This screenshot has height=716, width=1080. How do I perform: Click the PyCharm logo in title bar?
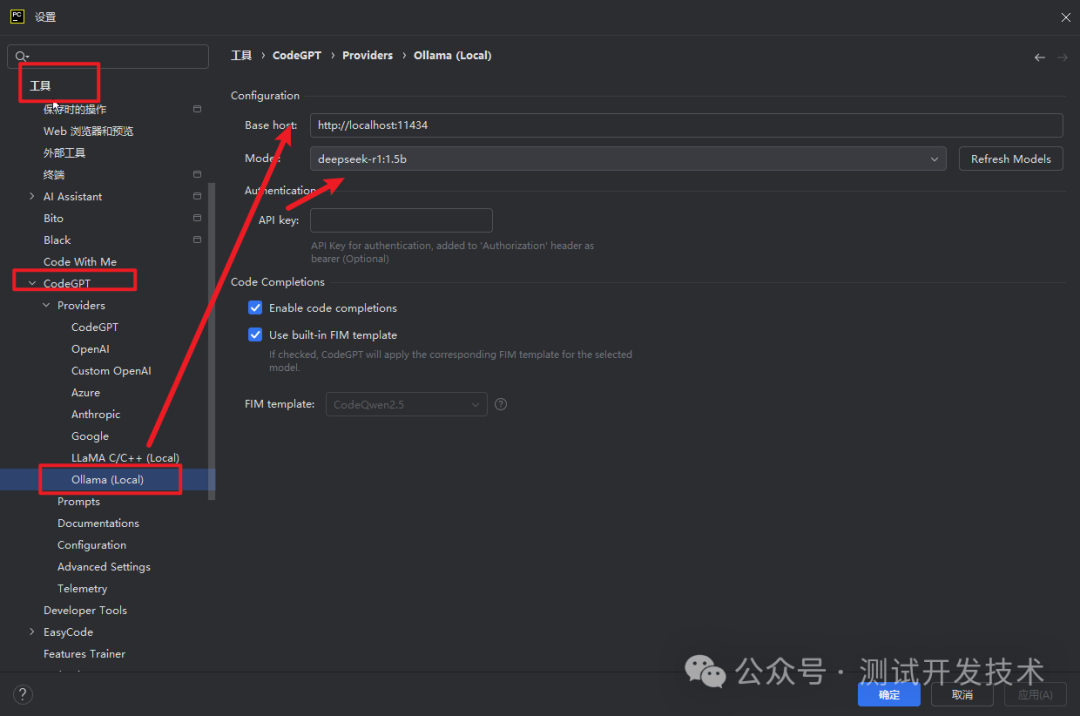(17, 17)
